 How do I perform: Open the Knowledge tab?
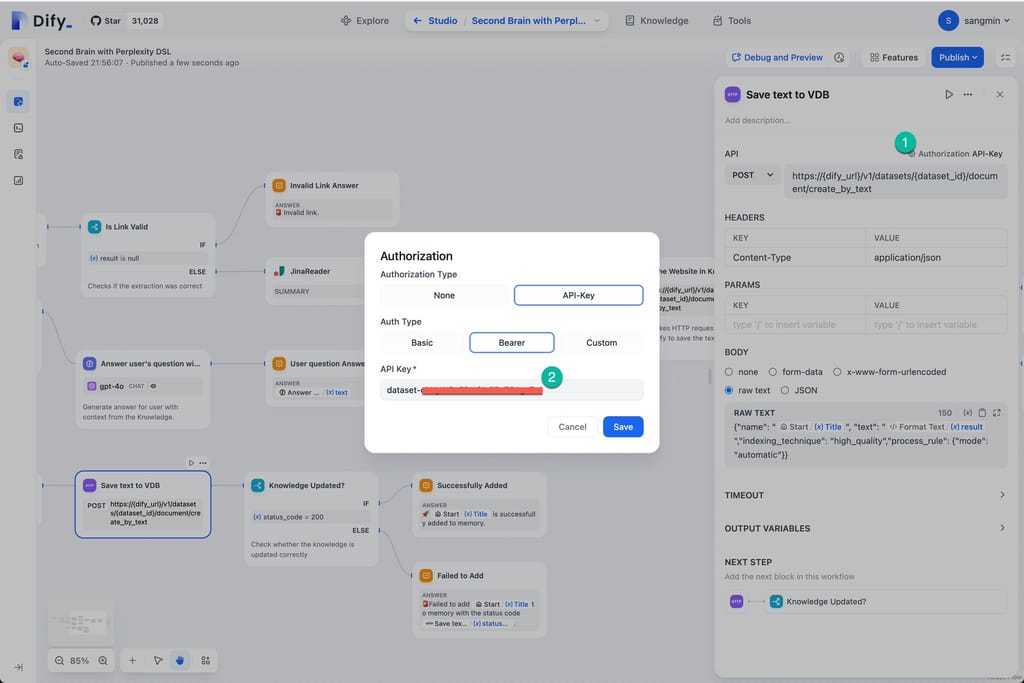pos(657,21)
